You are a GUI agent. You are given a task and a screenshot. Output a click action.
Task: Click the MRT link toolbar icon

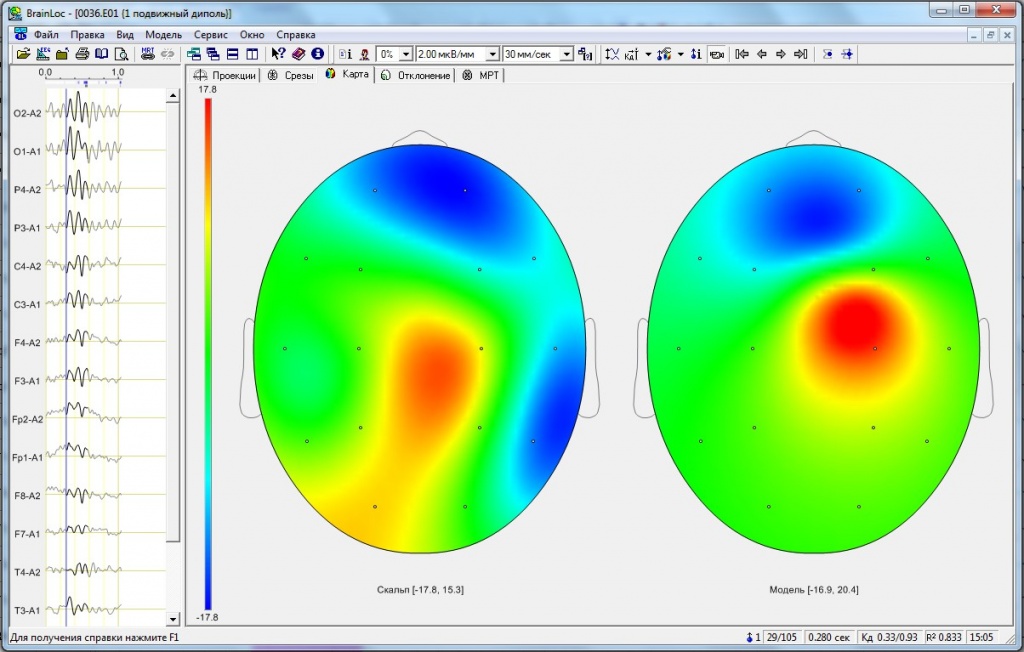(148, 54)
